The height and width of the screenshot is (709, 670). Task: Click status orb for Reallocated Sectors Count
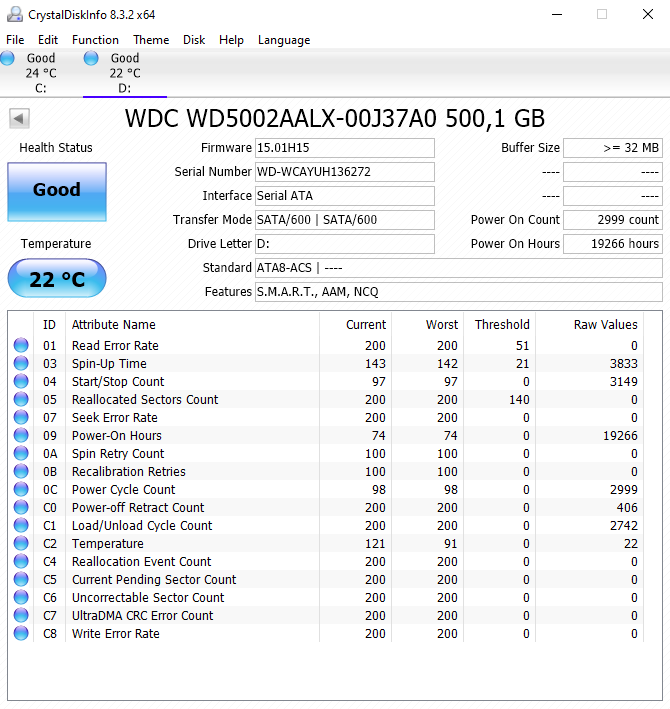click(x=21, y=399)
